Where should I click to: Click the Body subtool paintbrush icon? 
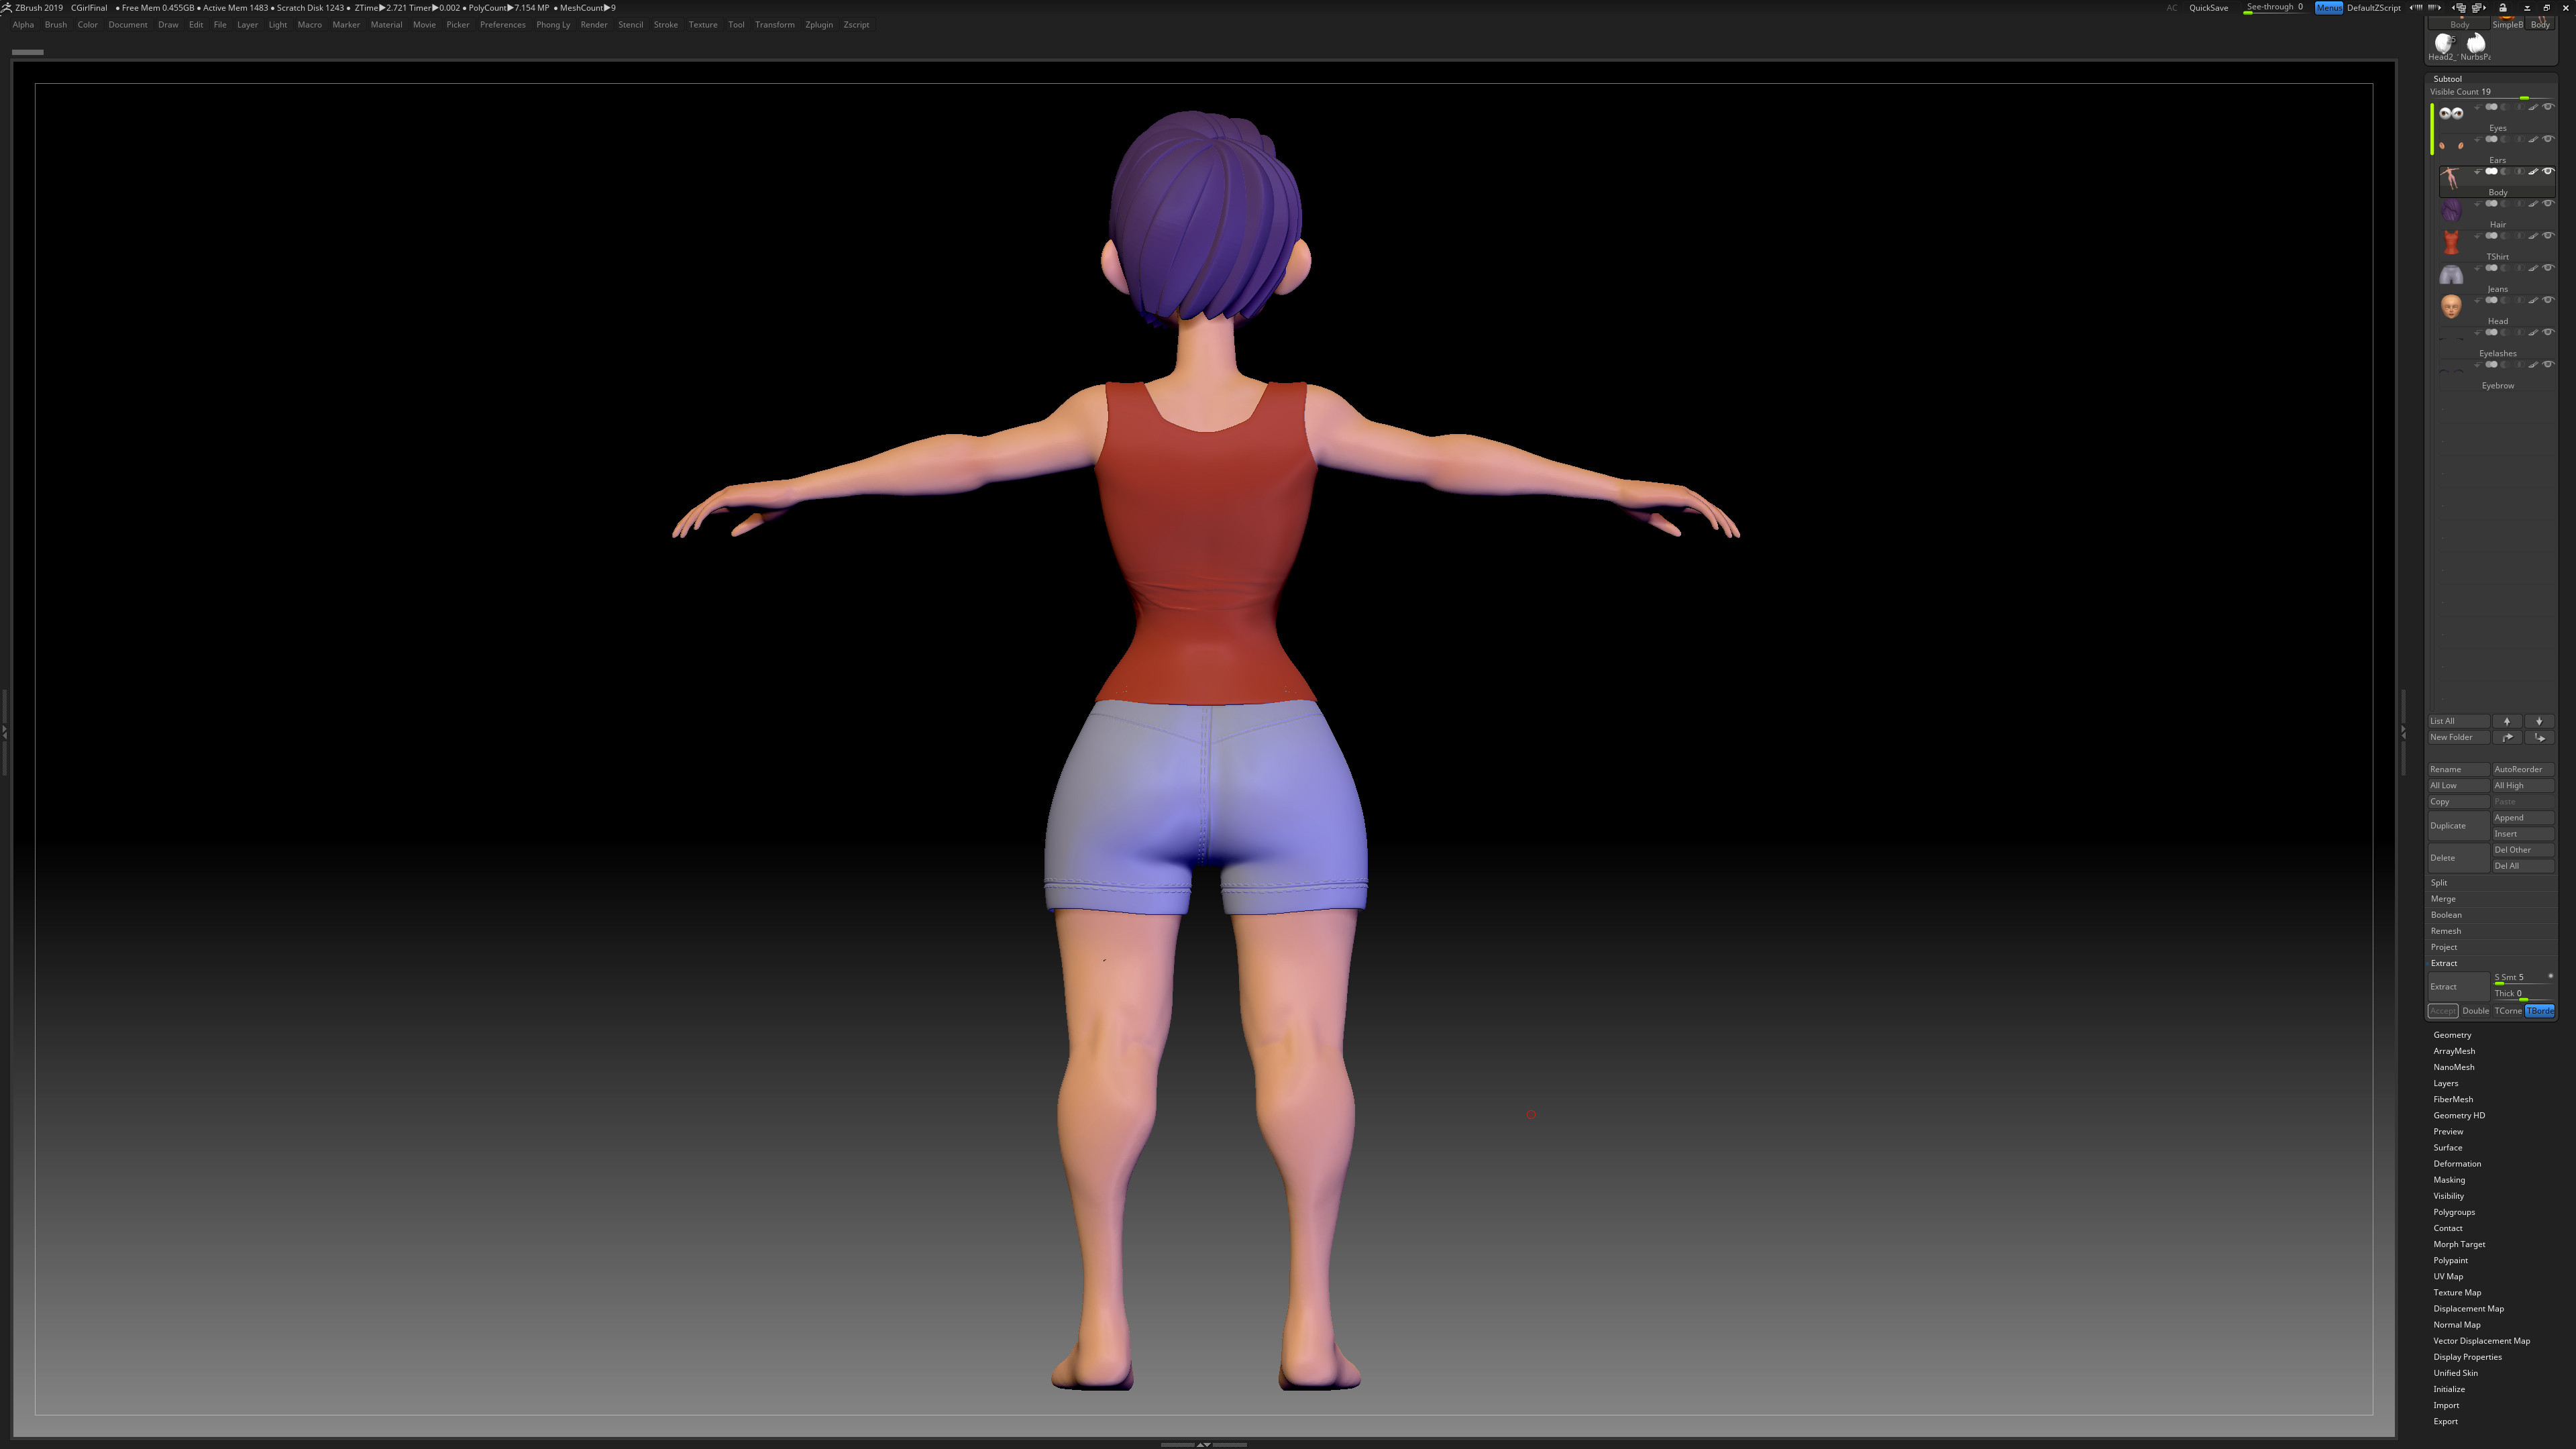[2533, 172]
